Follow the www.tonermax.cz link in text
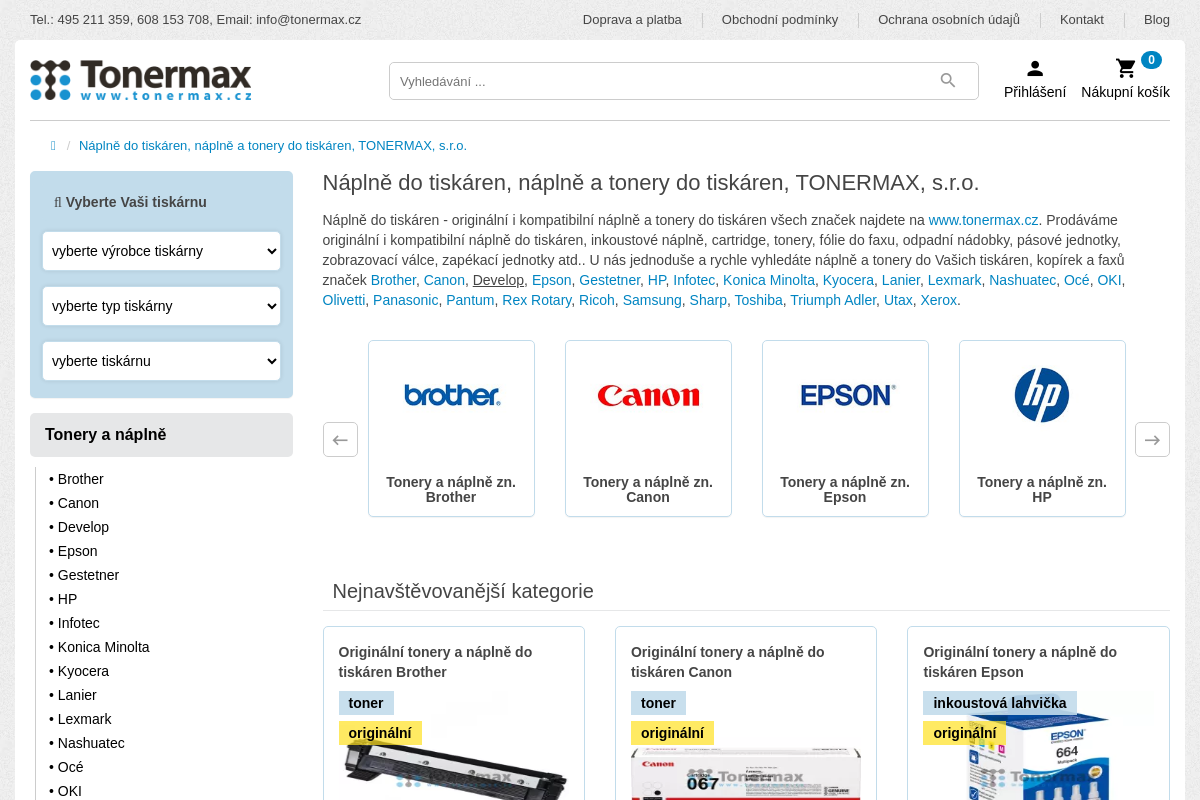1200x800 pixels. [984, 220]
